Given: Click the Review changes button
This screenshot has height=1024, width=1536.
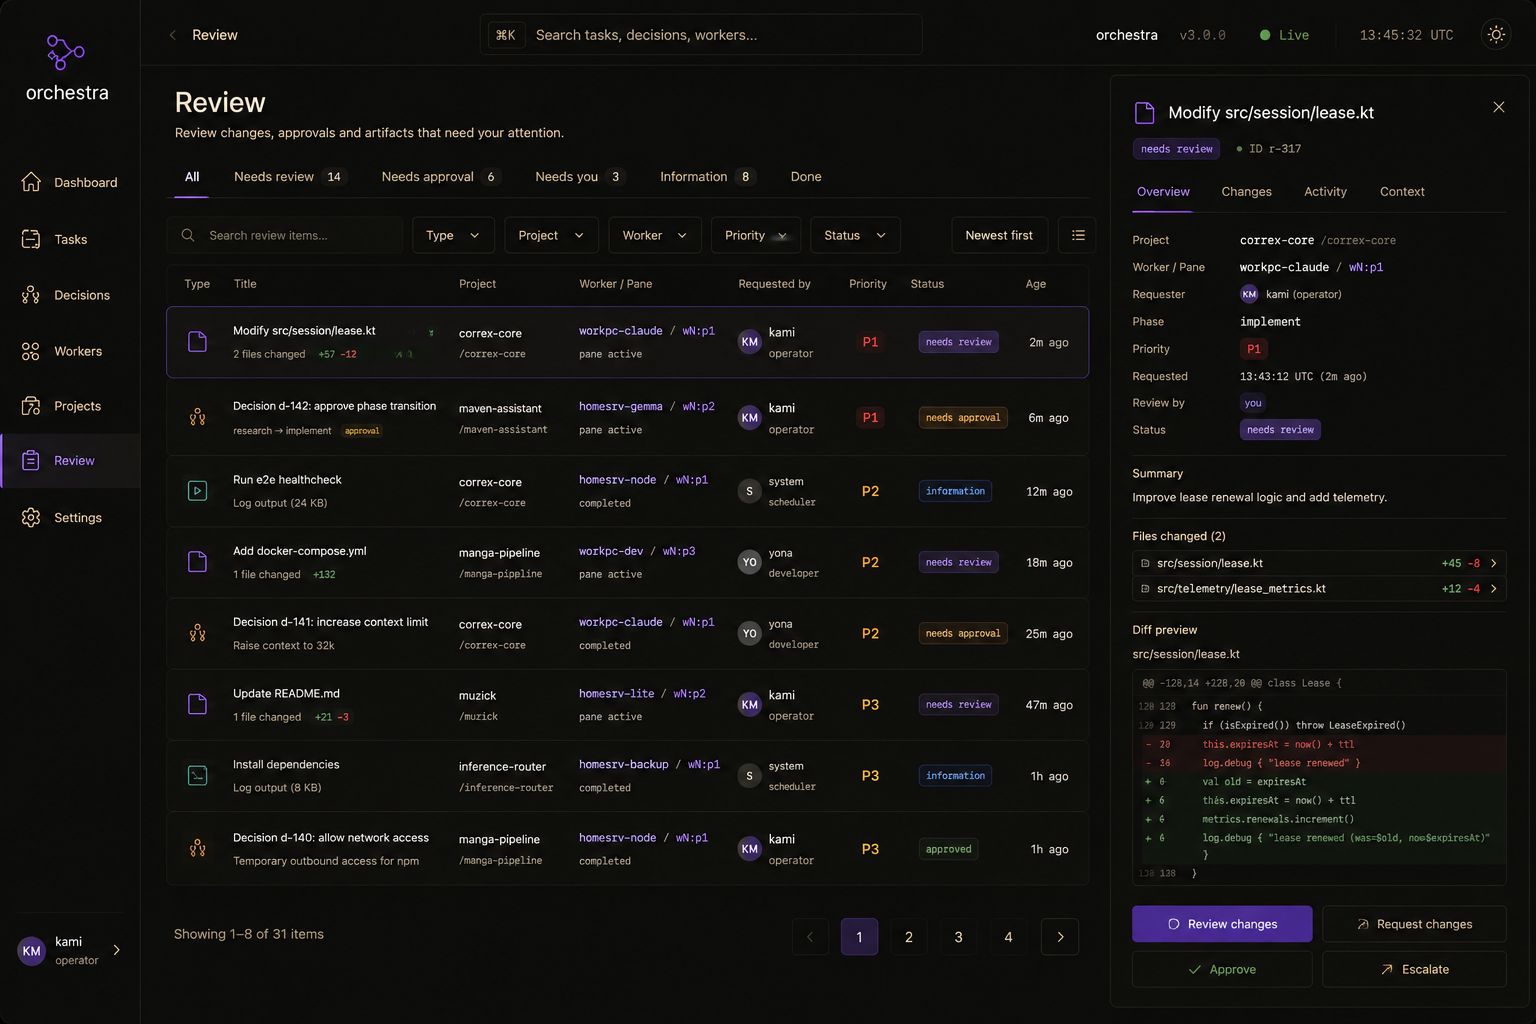Looking at the screenshot, I should click(x=1222, y=924).
